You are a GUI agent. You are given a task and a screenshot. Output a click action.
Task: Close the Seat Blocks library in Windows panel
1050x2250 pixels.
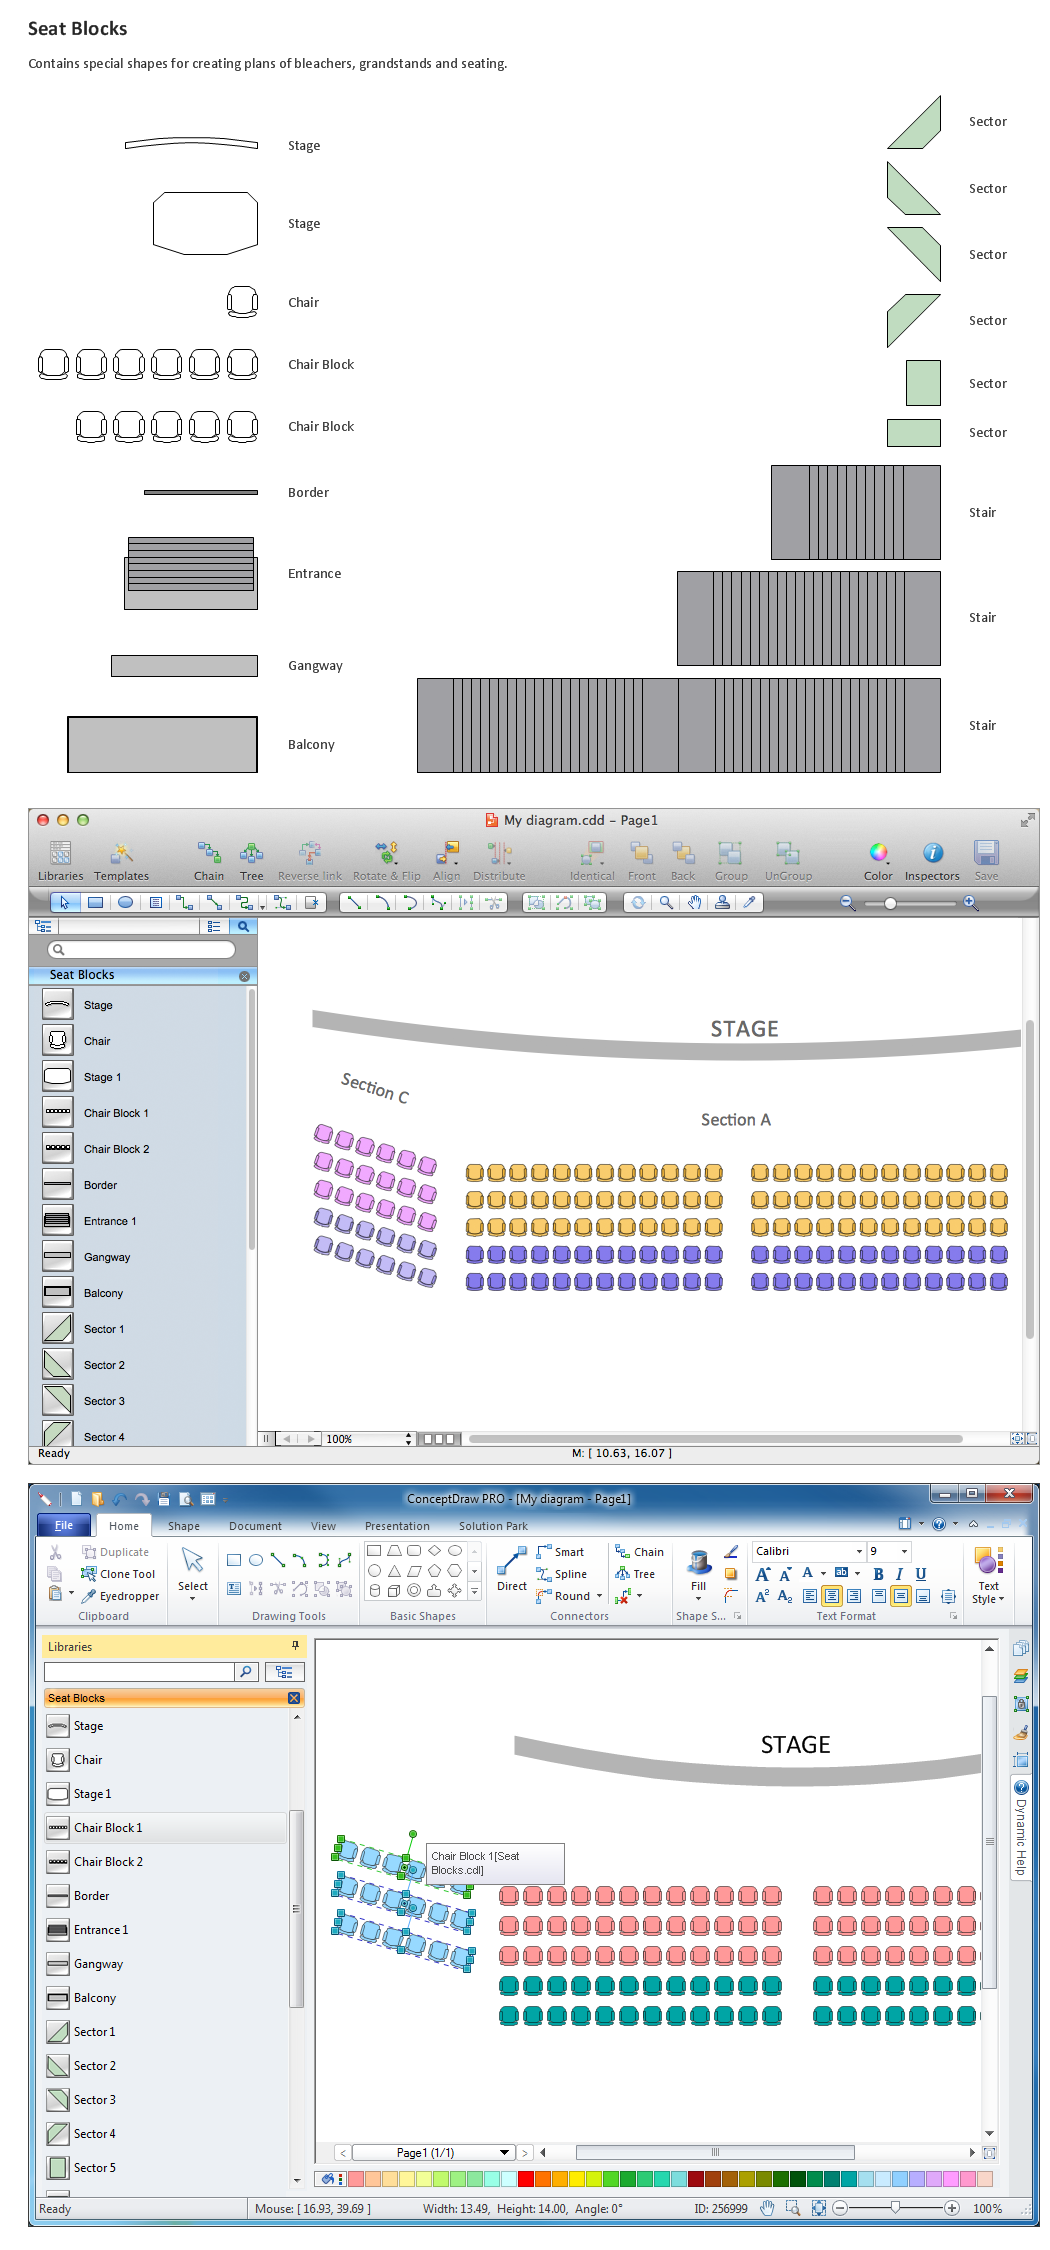[294, 1698]
